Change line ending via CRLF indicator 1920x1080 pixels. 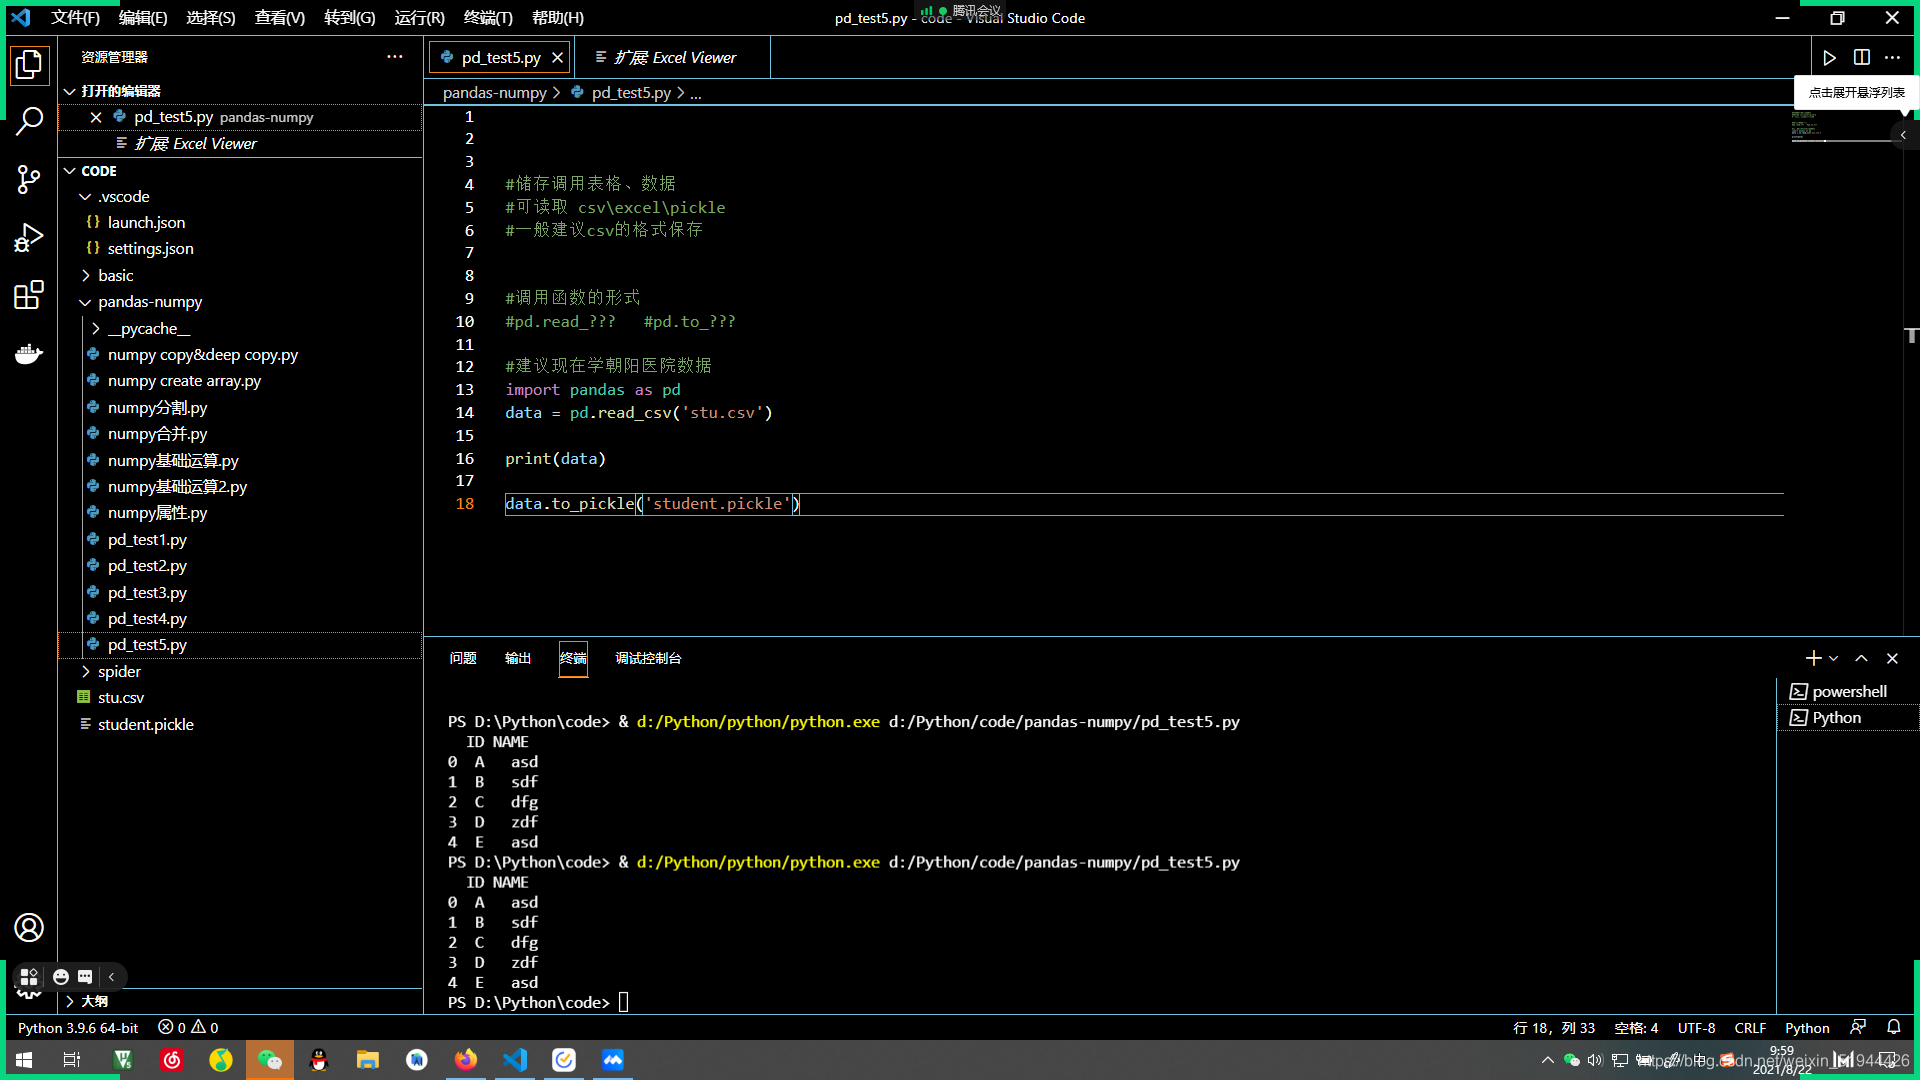point(1750,1027)
